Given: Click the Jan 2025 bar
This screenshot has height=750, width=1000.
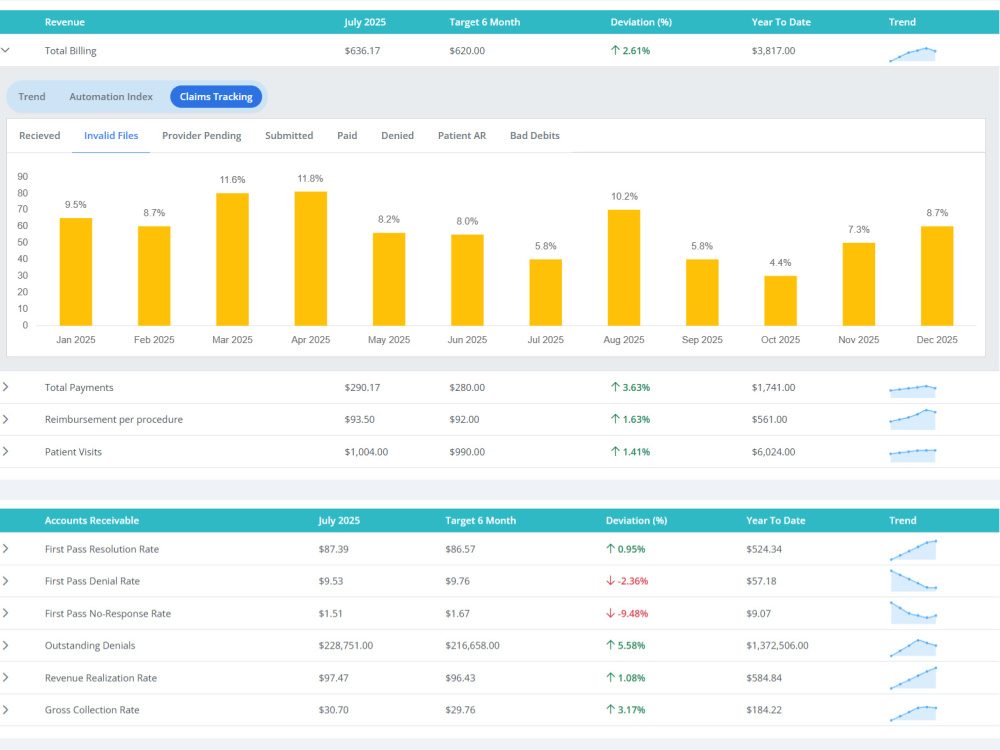Looking at the screenshot, I should pos(76,272).
